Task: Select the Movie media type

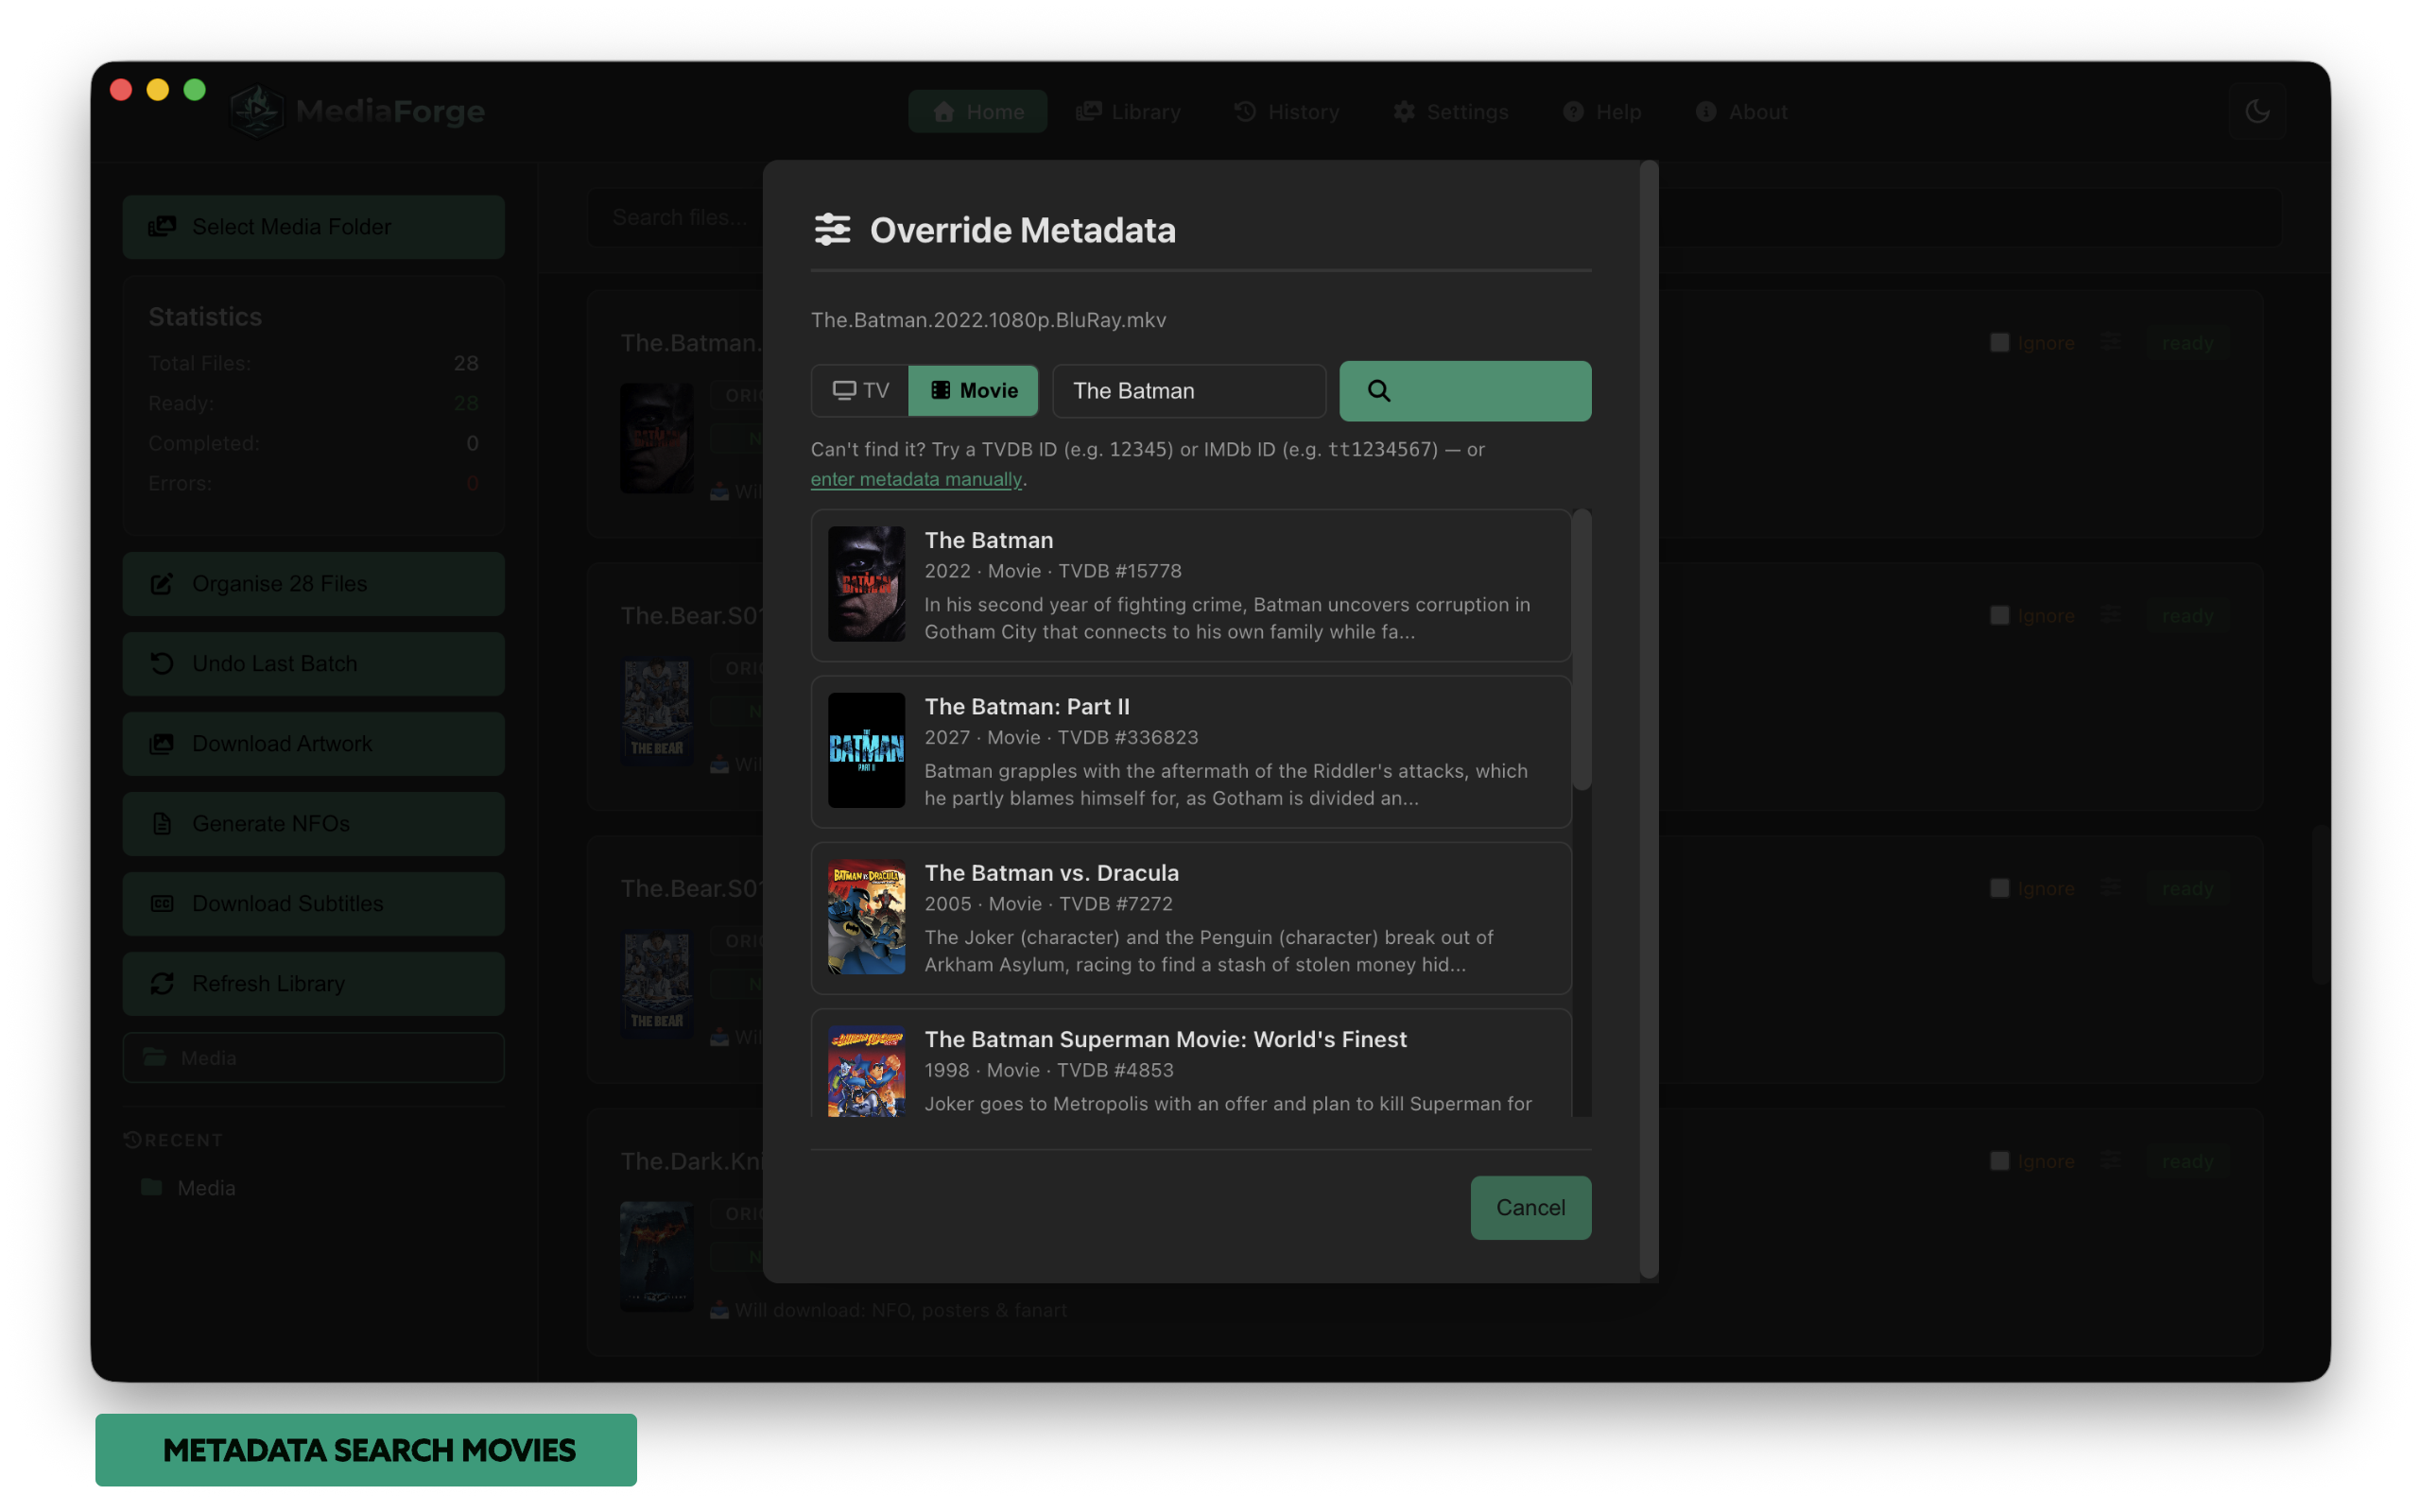Action: coord(973,391)
